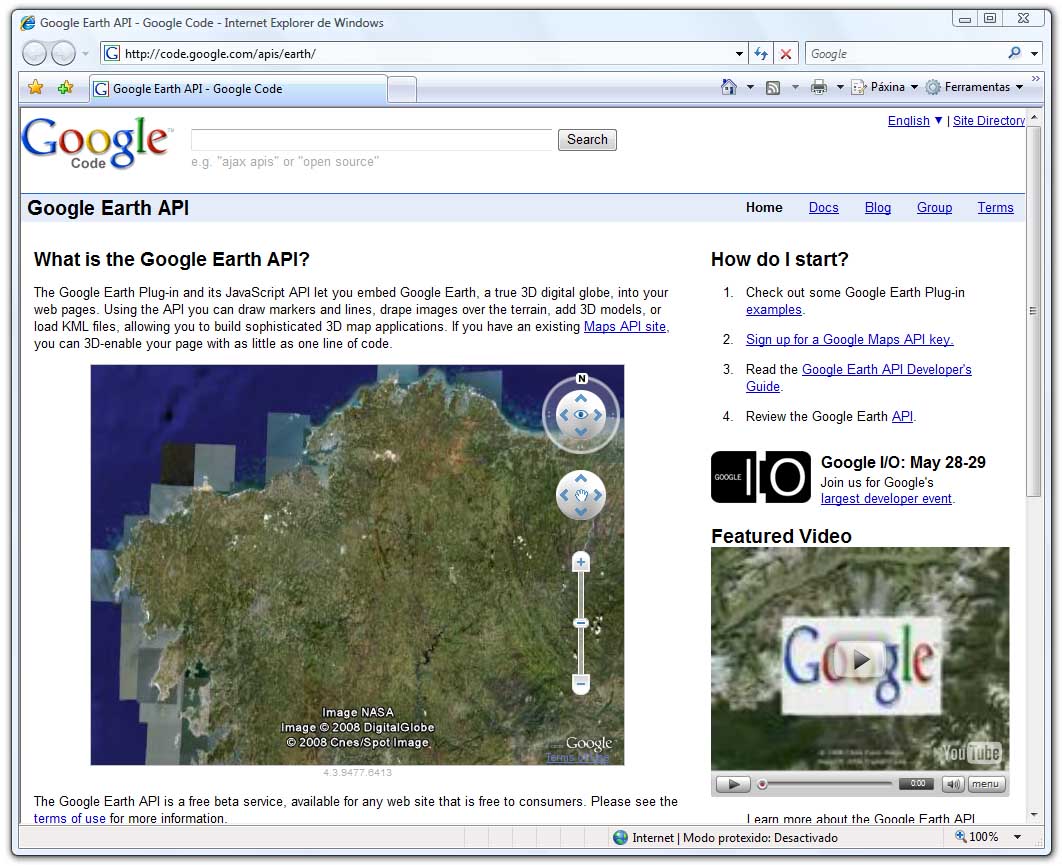Tilt view up with look joystick arrow
Screen dimensions: 1062x866
(x=581, y=399)
